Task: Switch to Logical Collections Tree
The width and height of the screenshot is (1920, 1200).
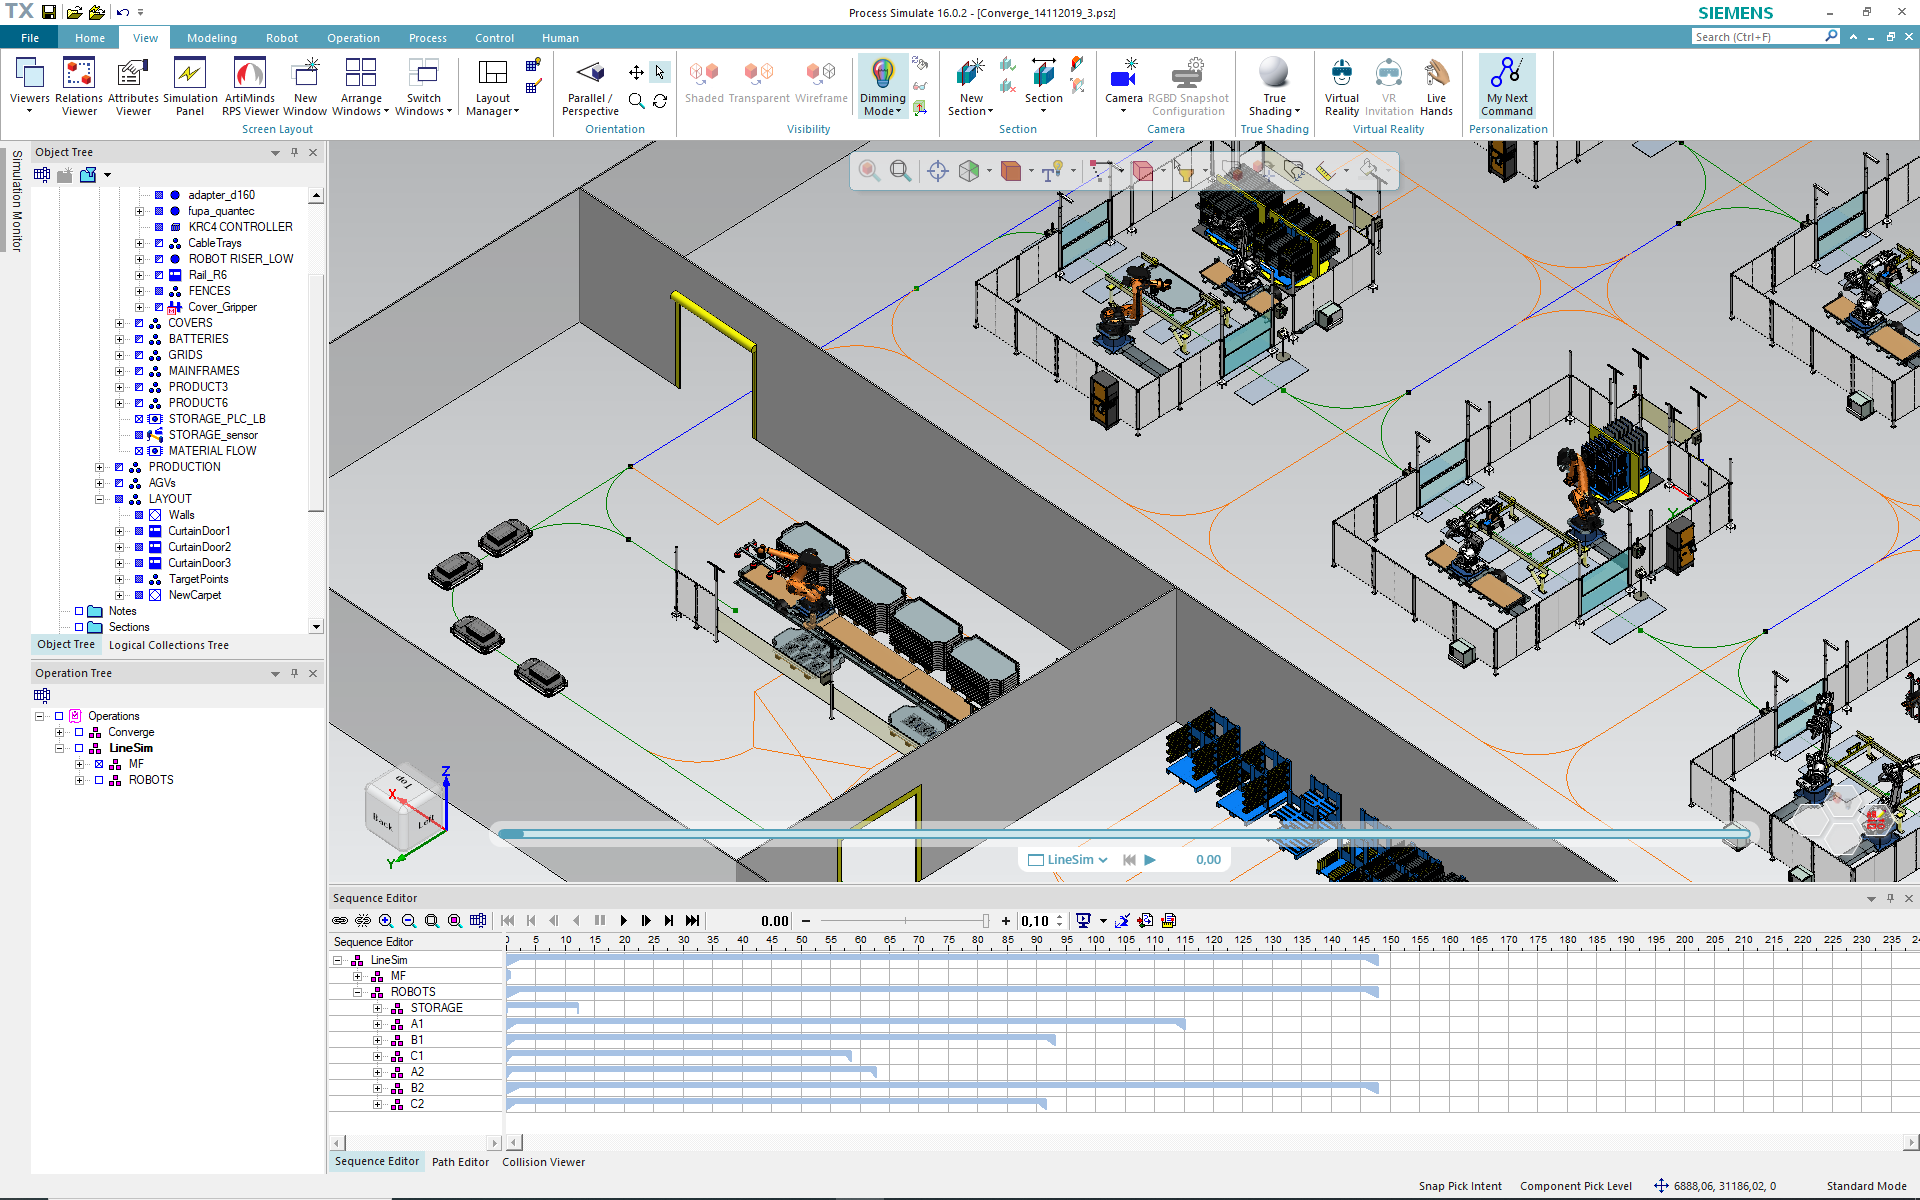Action: [x=168, y=645]
